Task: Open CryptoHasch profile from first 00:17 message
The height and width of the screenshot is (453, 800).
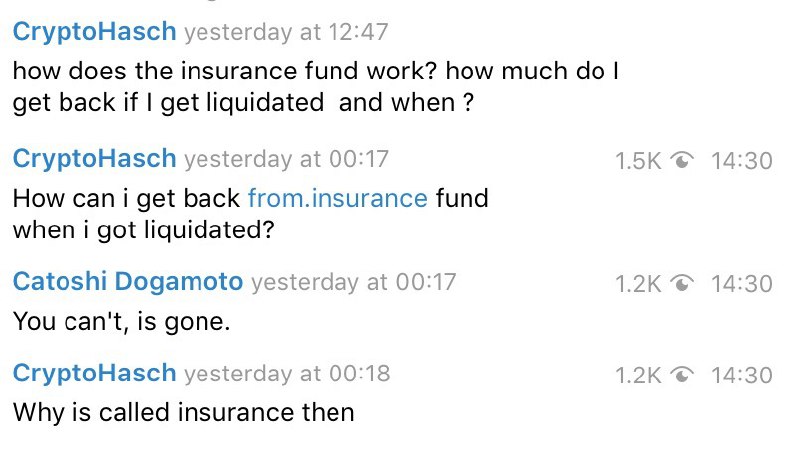Action: 94,159
